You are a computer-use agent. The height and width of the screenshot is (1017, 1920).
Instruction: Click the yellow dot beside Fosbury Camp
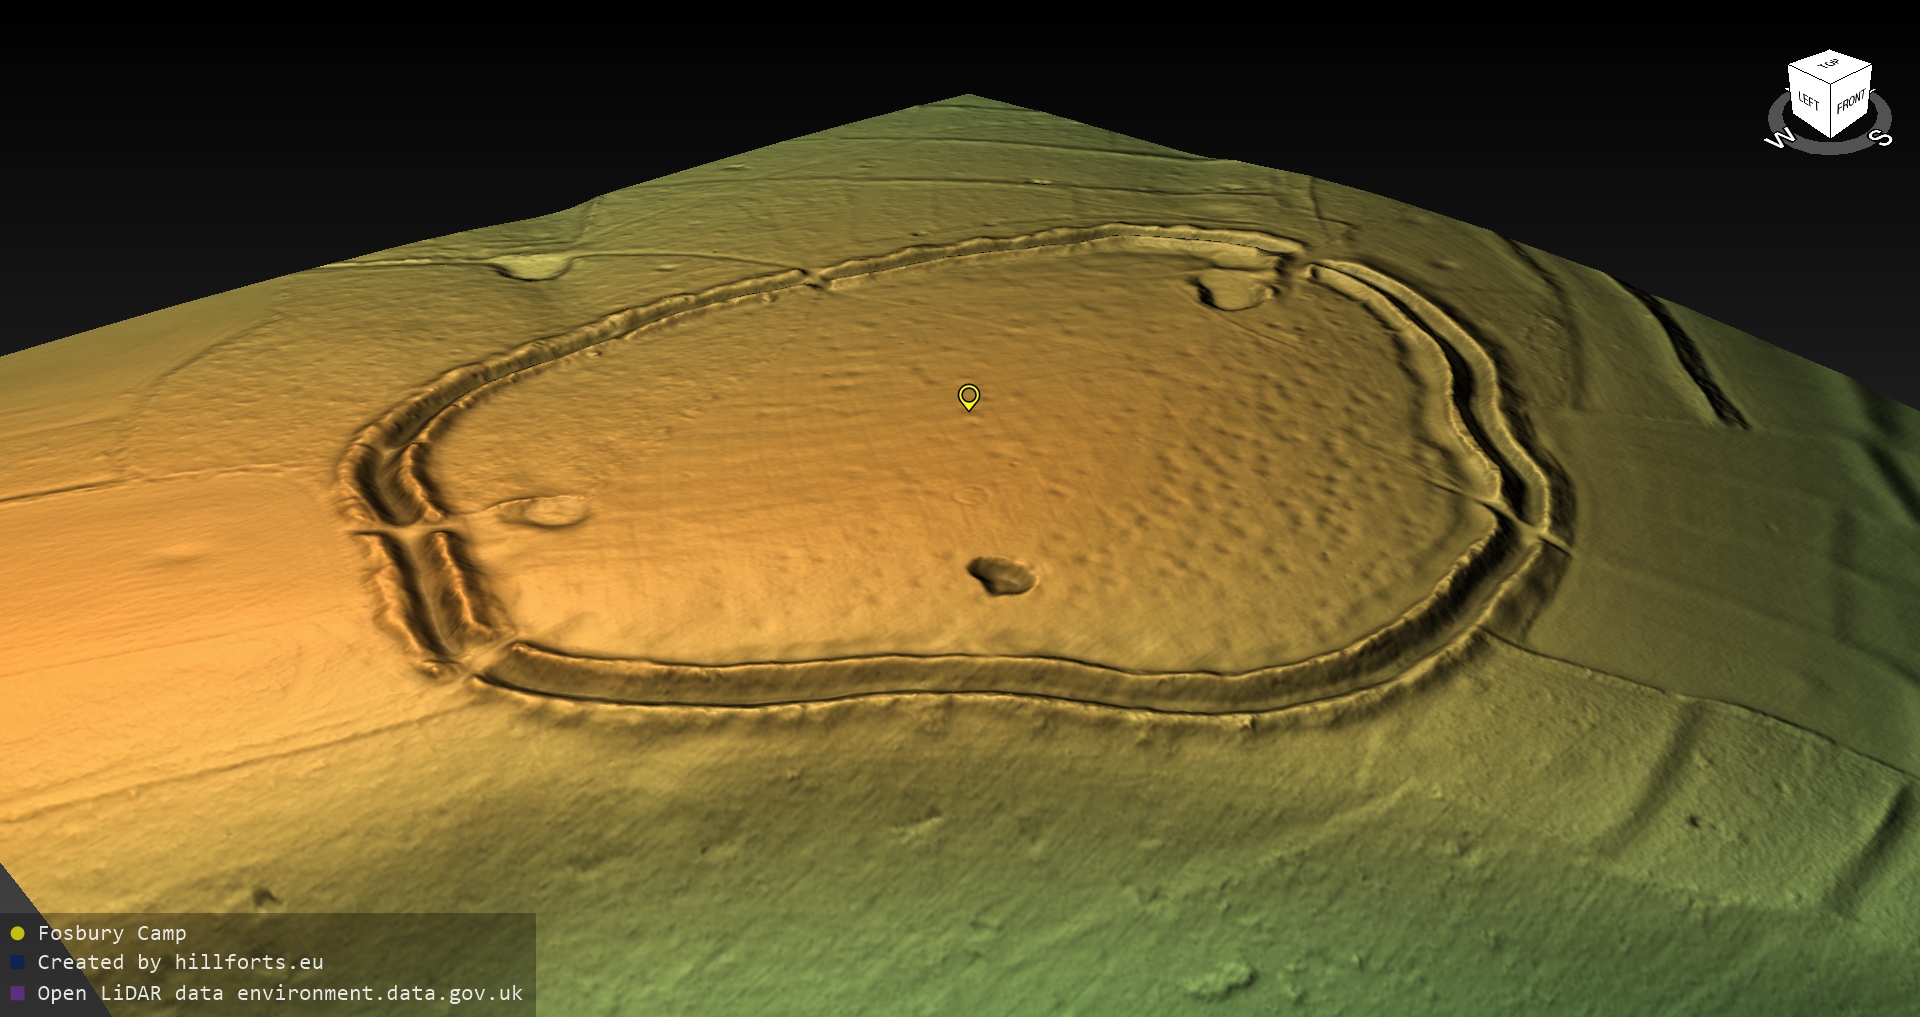[x=17, y=934]
